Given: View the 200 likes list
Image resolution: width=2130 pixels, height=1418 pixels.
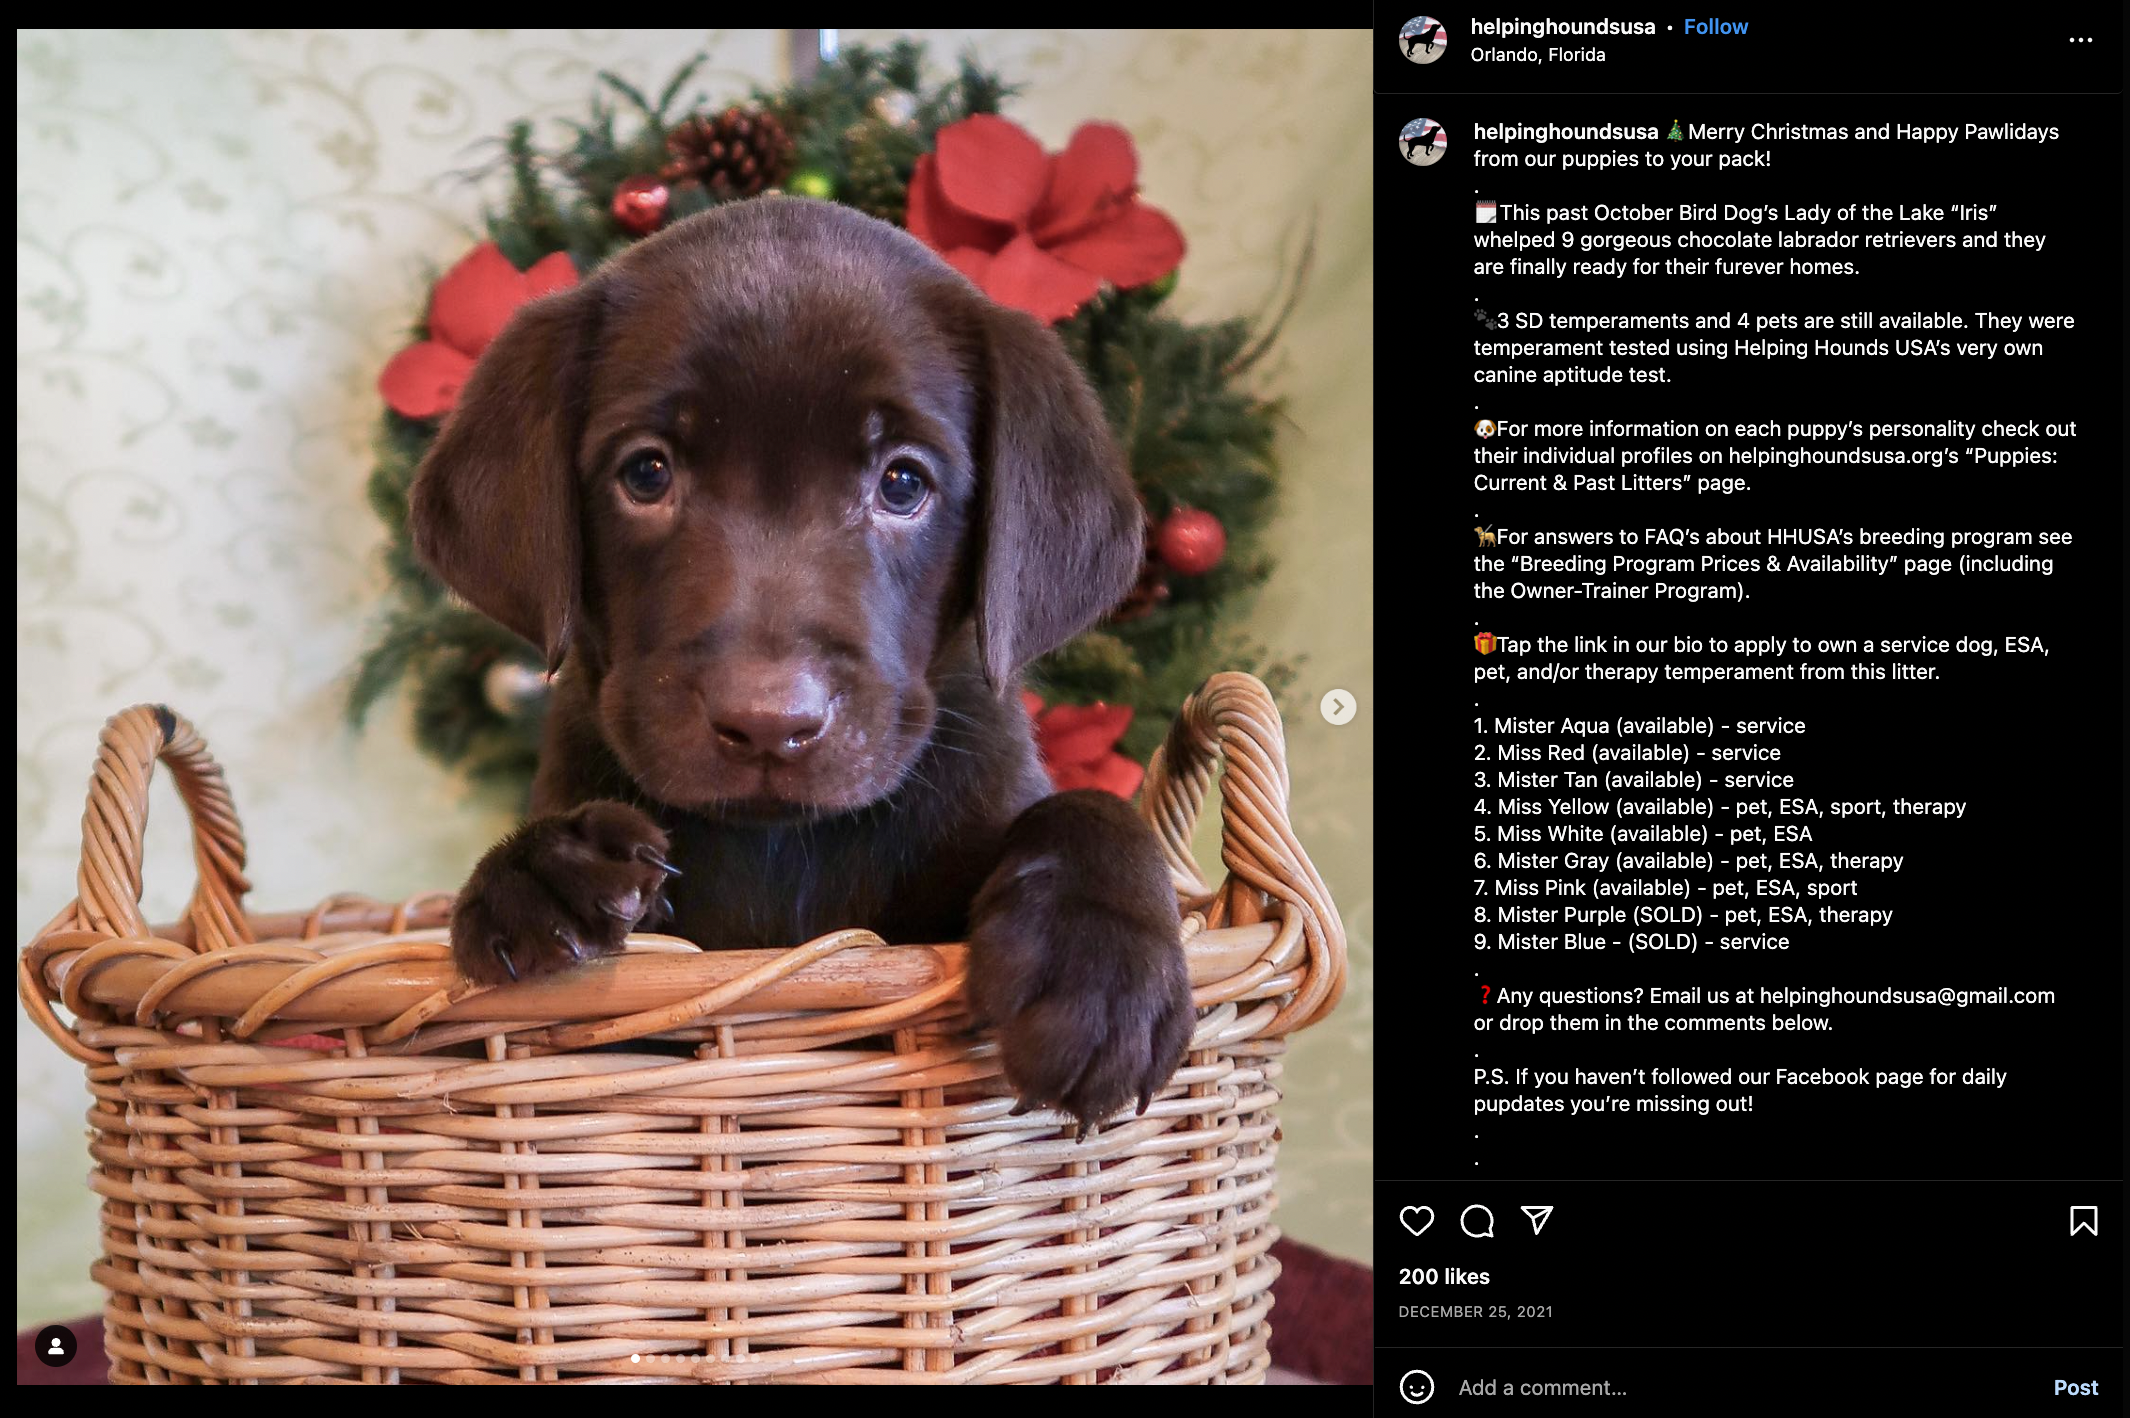Looking at the screenshot, I should [x=1444, y=1277].
